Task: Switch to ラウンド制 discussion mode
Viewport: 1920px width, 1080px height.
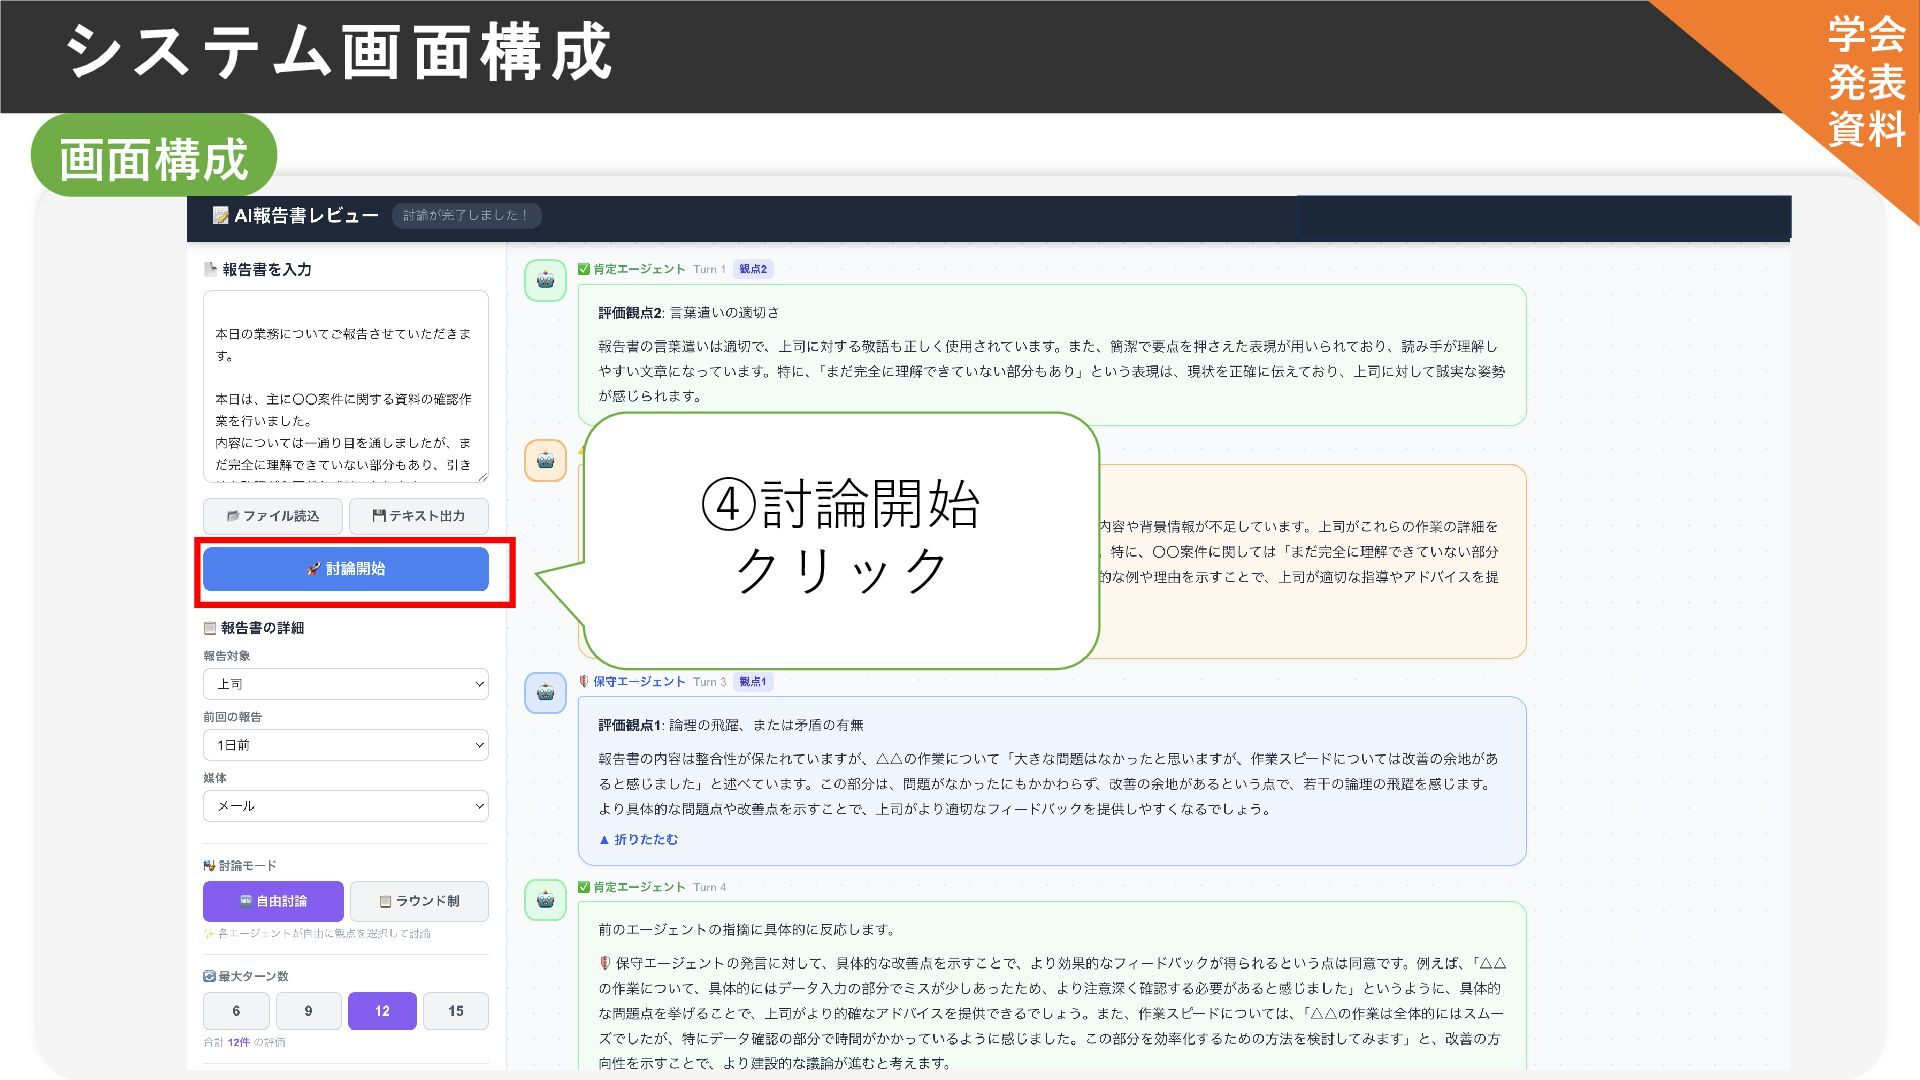Action: 419,901
